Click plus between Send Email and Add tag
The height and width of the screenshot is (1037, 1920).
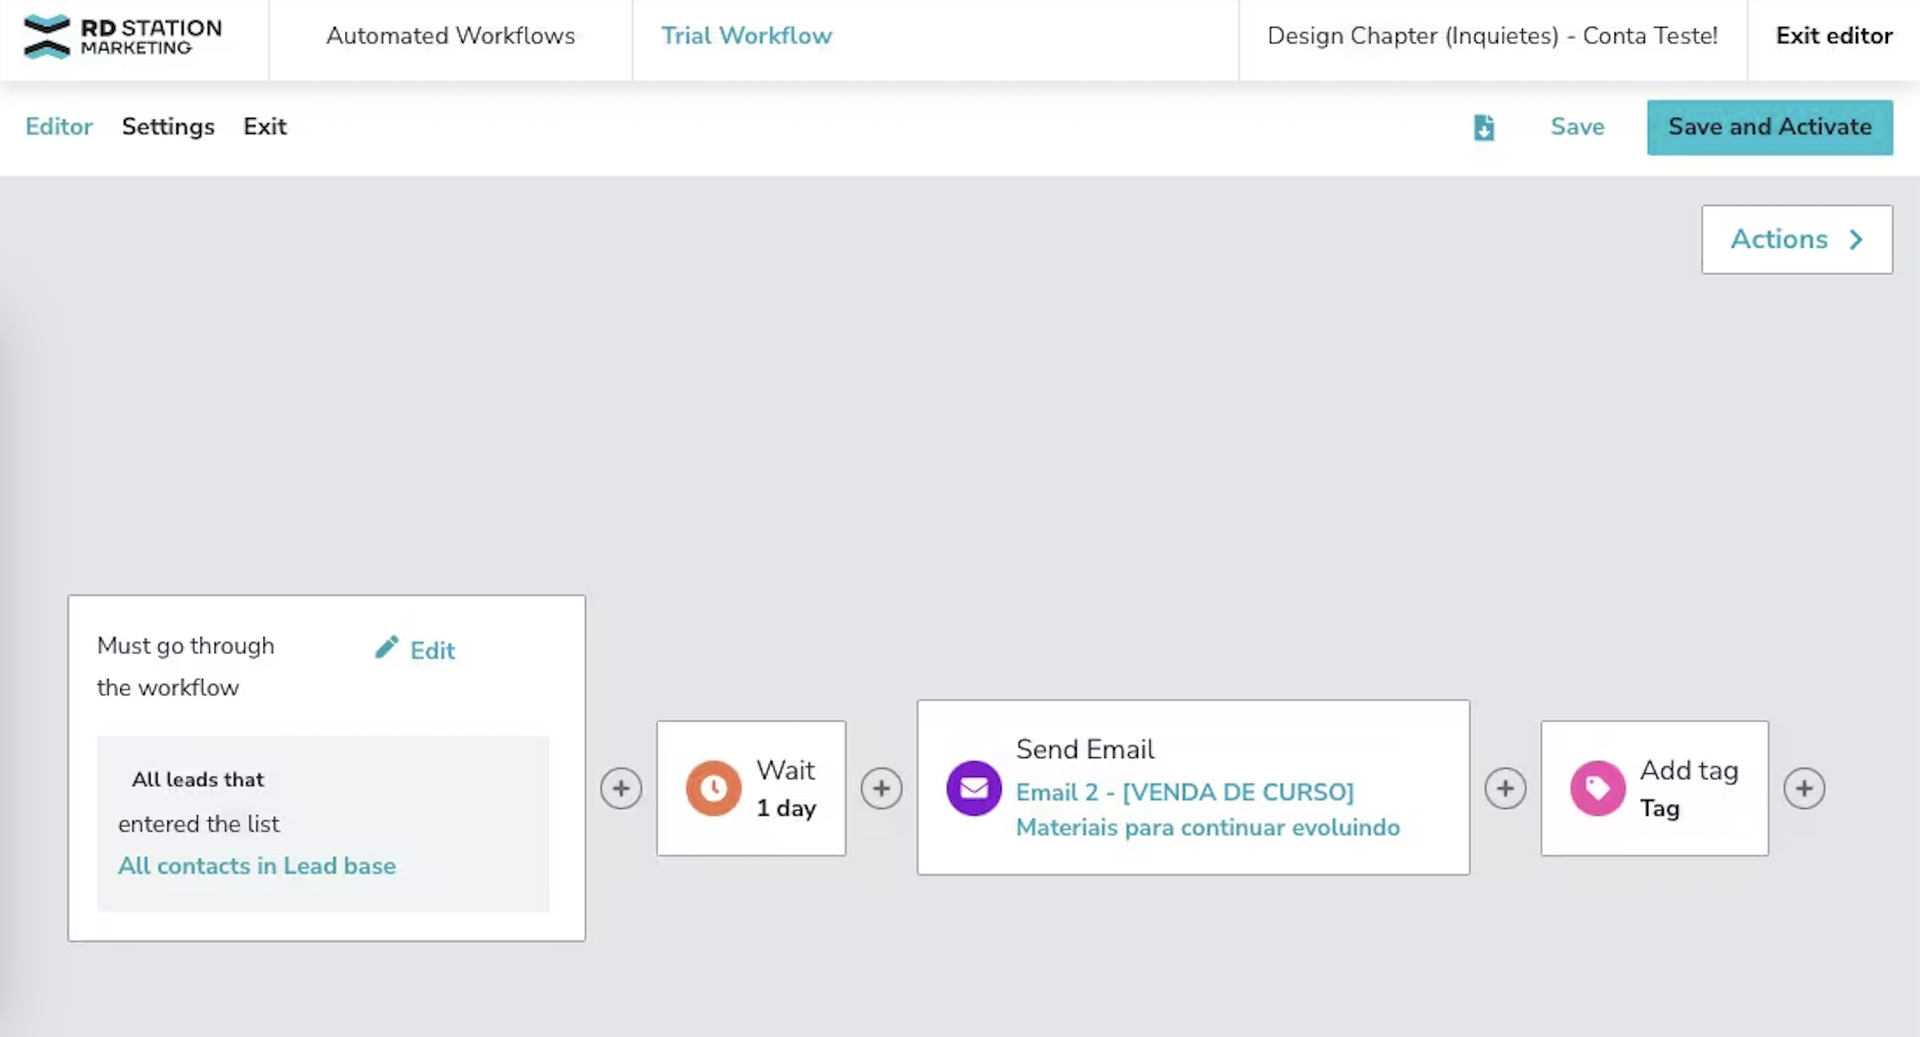click(x=1505, y=788)
